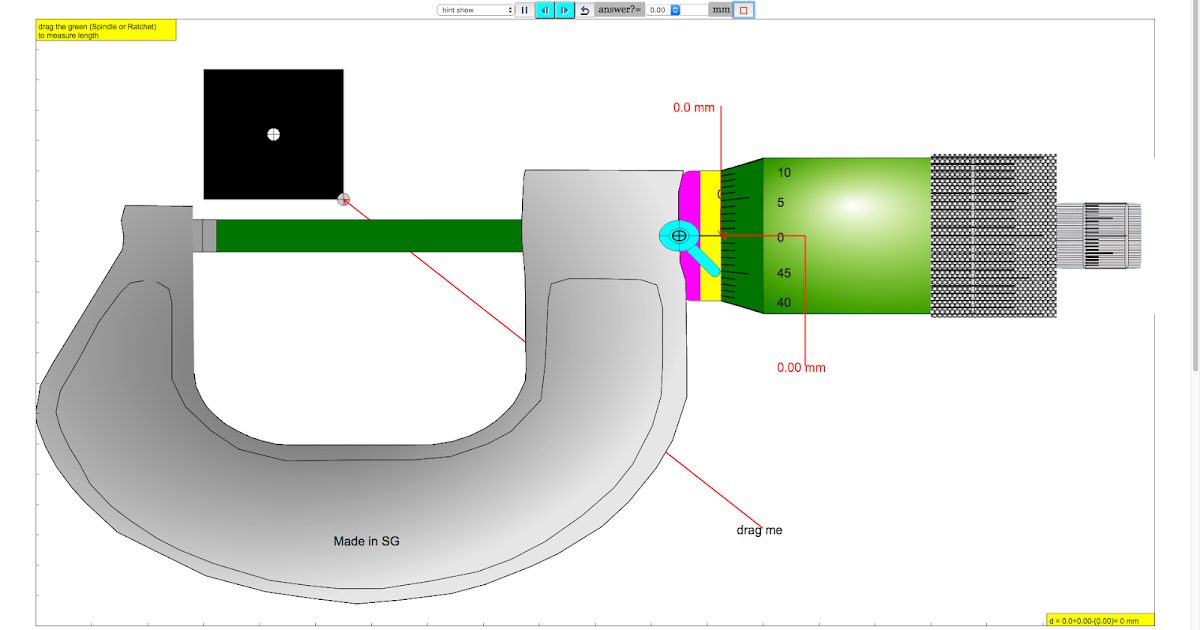Click the pause simulation icon
The width and height of the screenshot is (1200, 630).
524,10
